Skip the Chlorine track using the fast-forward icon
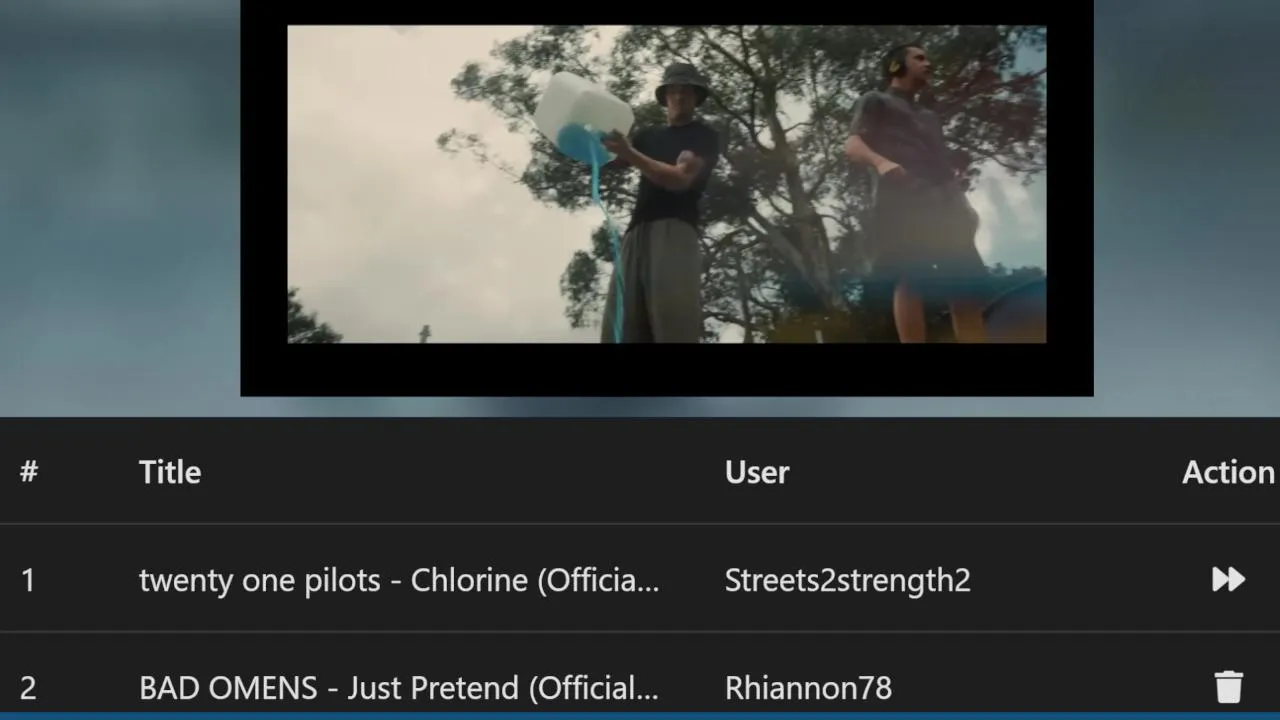 pos(1228,579)
